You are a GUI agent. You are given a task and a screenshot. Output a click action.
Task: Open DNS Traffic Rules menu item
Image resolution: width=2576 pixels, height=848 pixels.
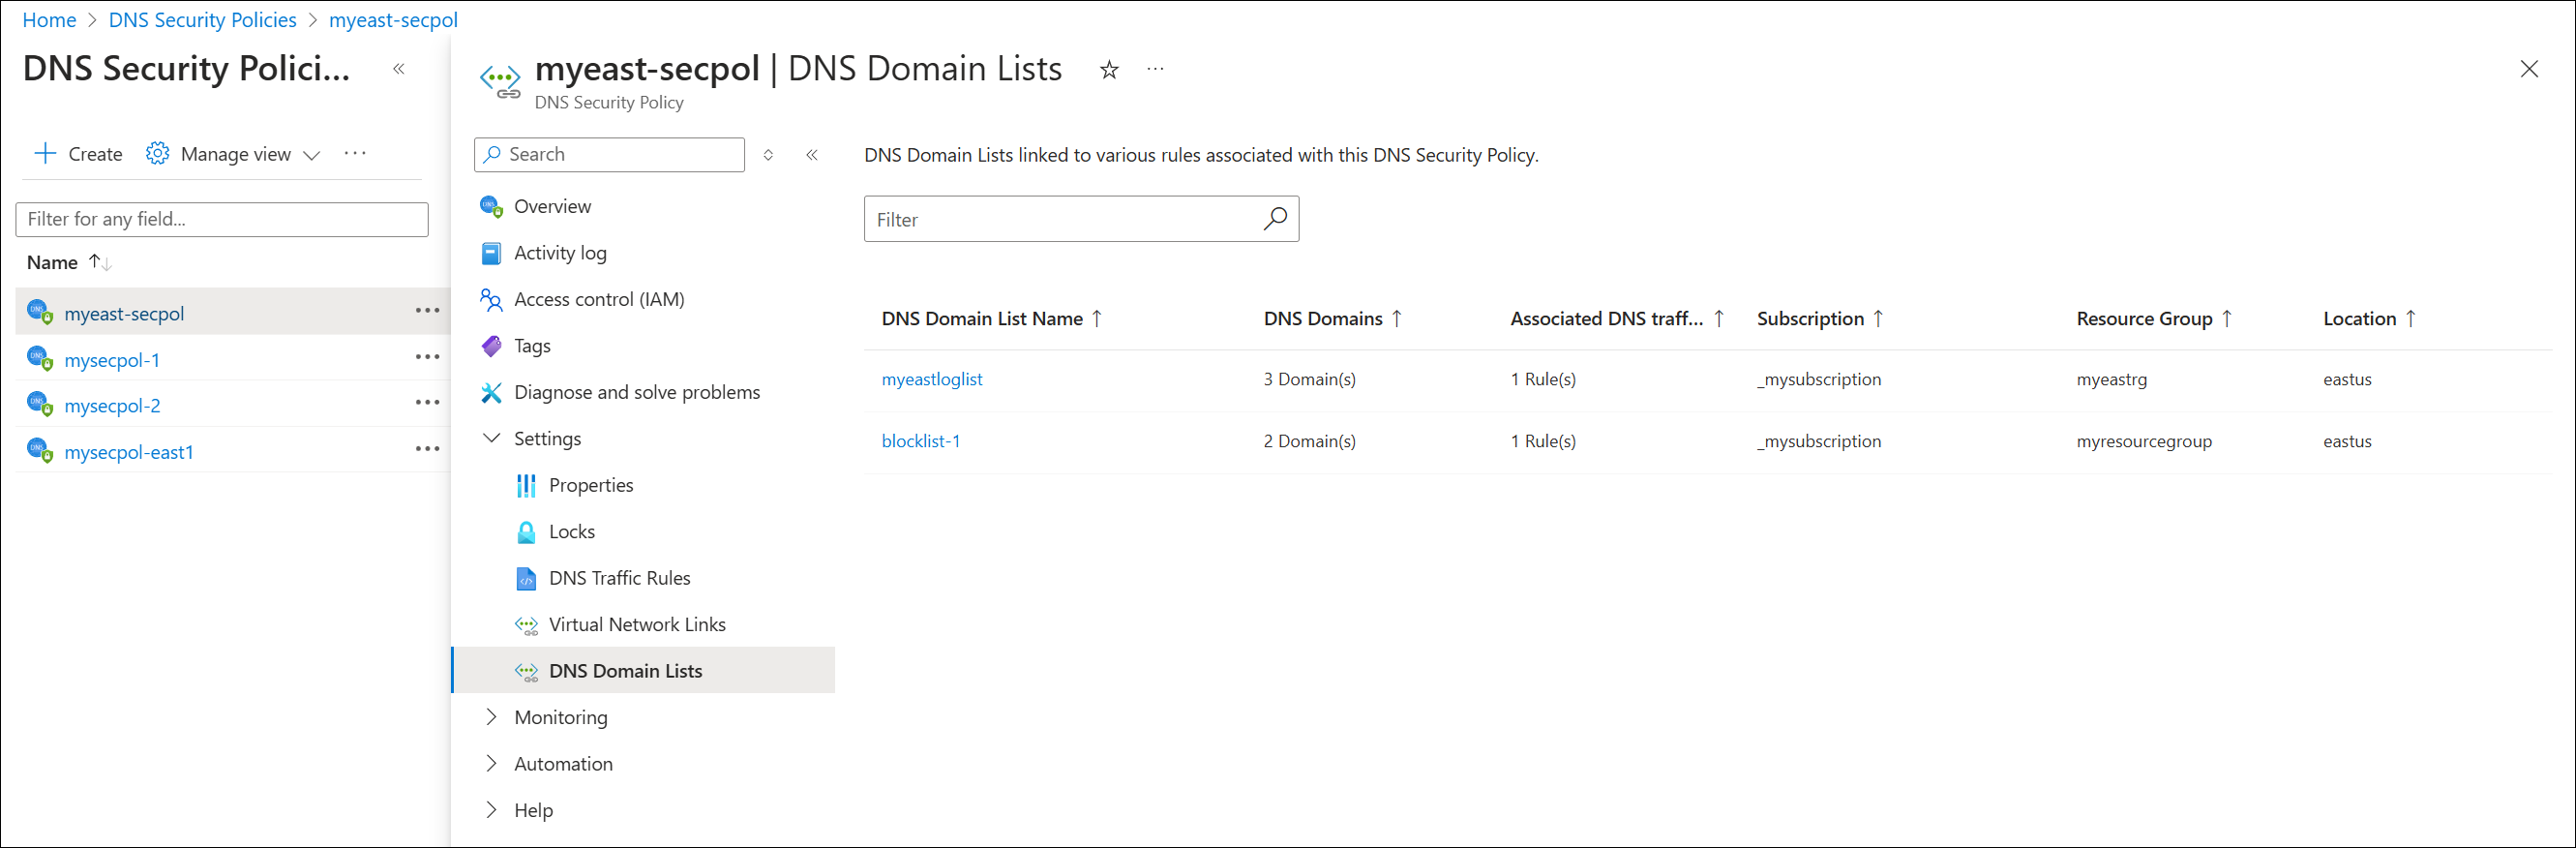coord(619,578)
